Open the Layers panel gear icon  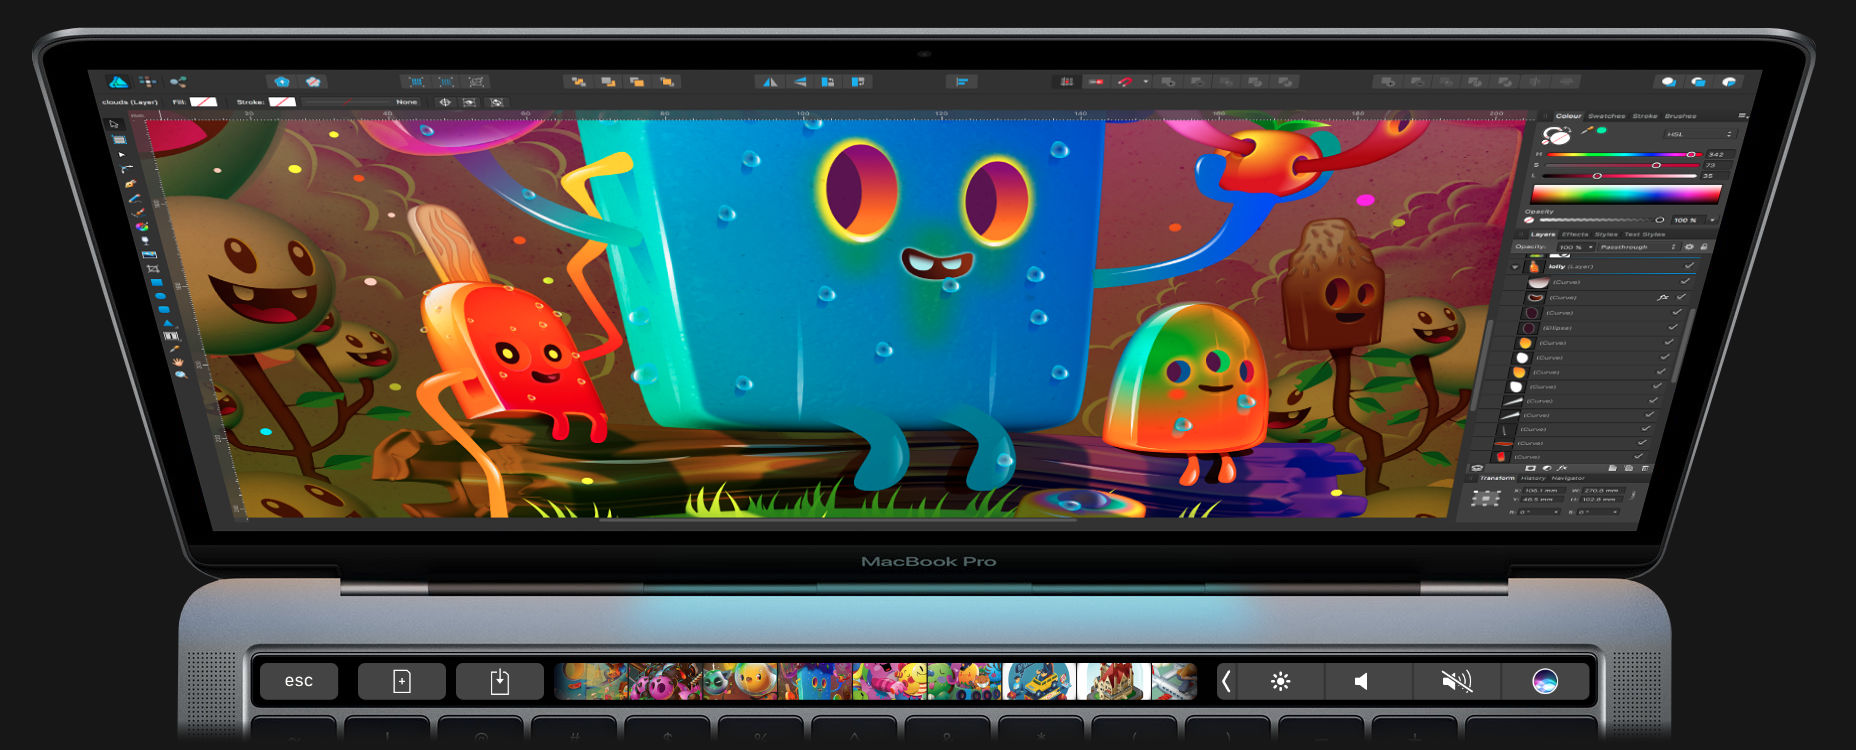click(1689, 247)
